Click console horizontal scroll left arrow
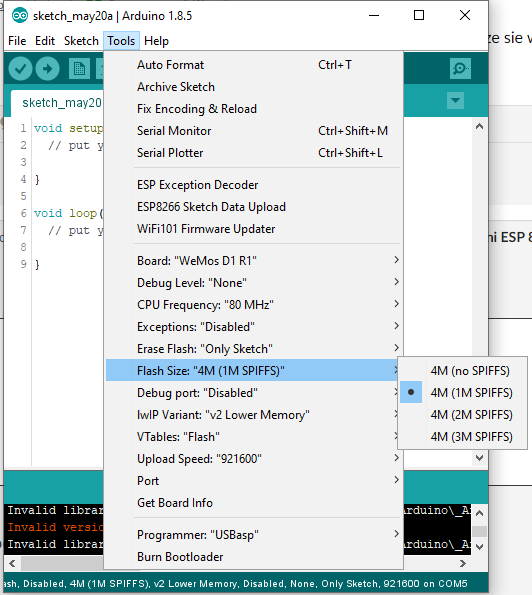 12,564
